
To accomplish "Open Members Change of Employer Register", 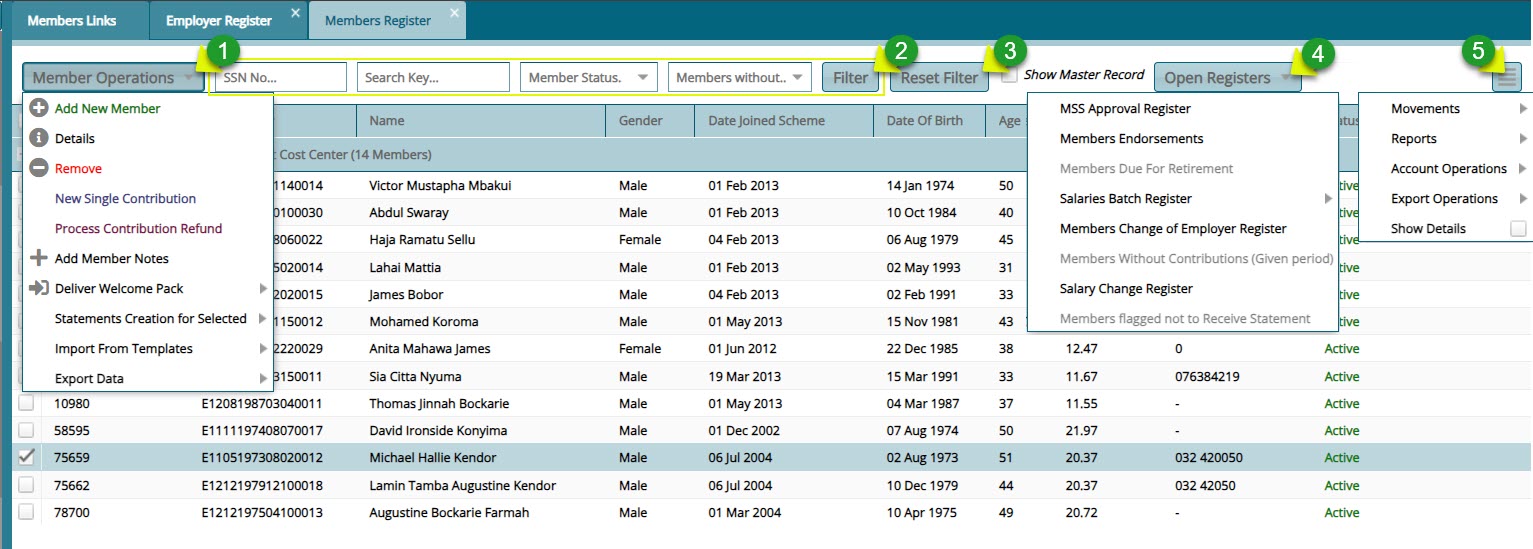I will (1173, 229).
